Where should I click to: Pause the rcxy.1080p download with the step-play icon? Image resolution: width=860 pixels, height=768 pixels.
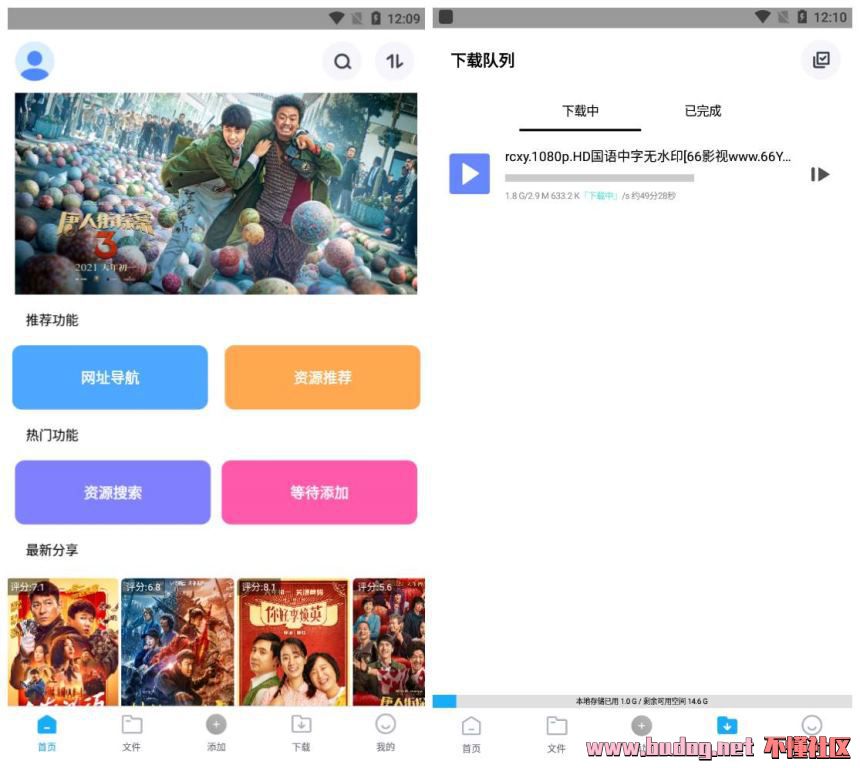coord(820,174)
